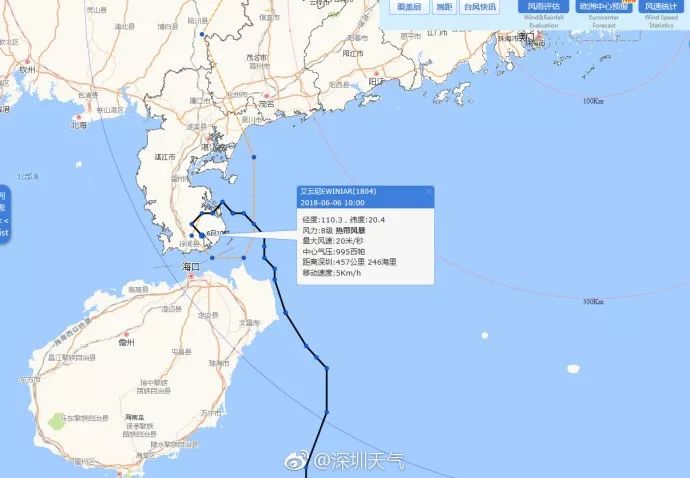This screenshot has height=478, width=690.
Task: Close the EWINIAR typhoon info popup
Action: click(x=429, y=191)
